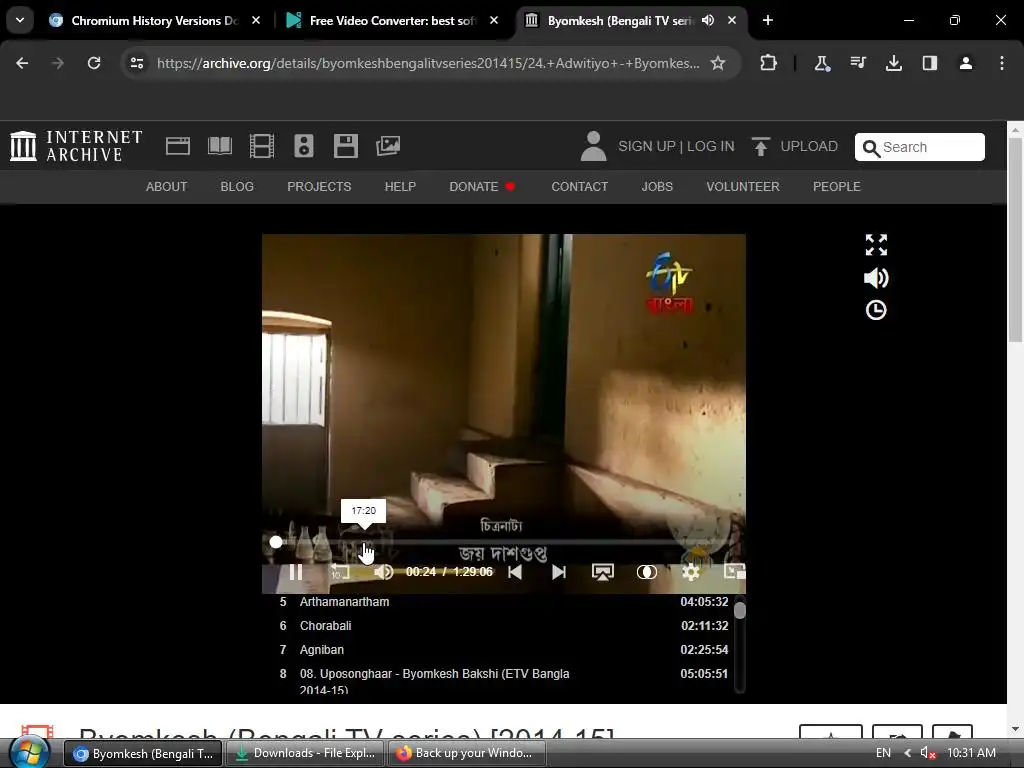Skip to the next track
Image resolution: width=1024 pixels, height=768 pixels.
pyautogui.click(x=558, y=572)
